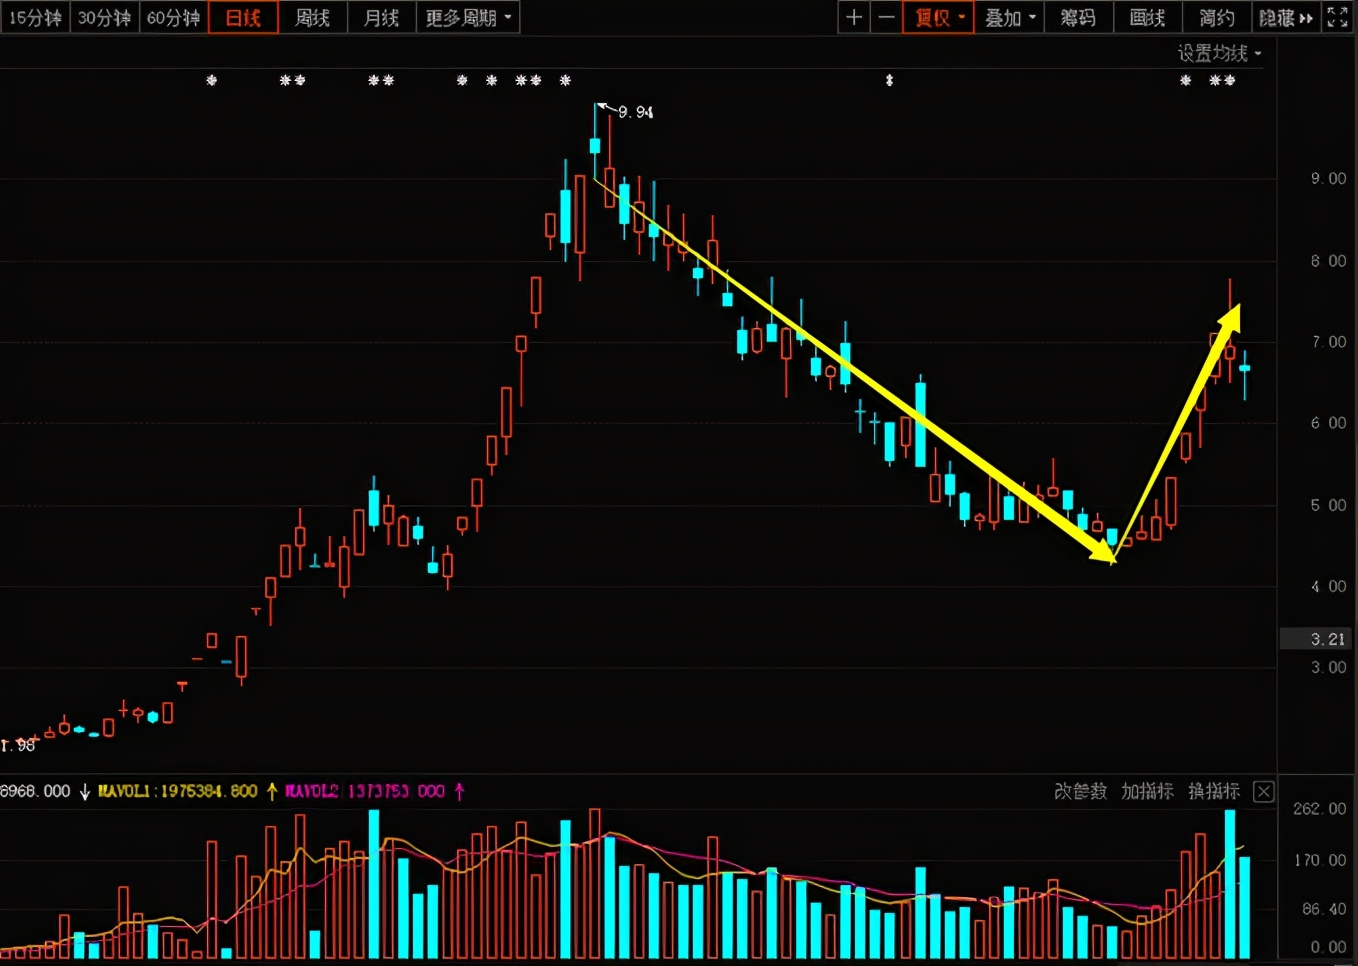Open the 叠加 overlay dropdown
Image resolution: width=1358 pixels, height=966 pixels.
tap(1009, 18)
